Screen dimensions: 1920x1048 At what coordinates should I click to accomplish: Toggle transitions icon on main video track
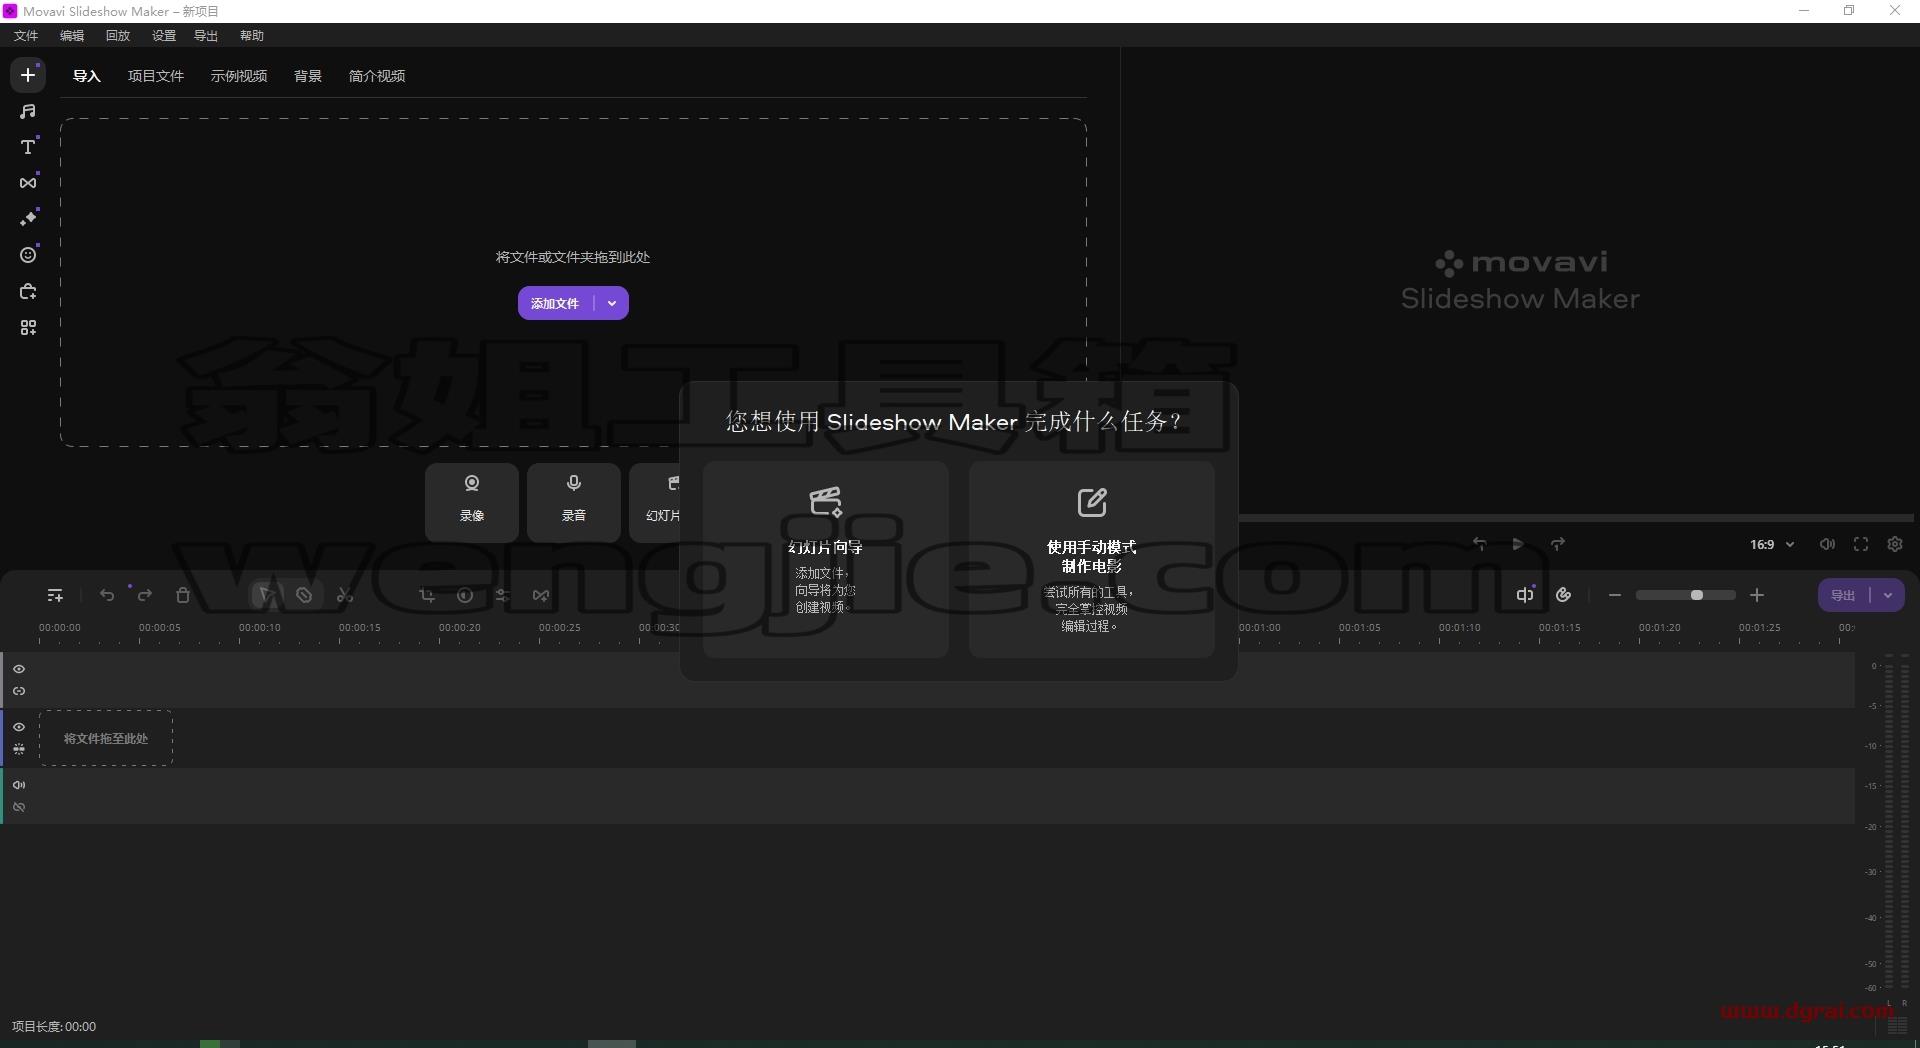19,749
